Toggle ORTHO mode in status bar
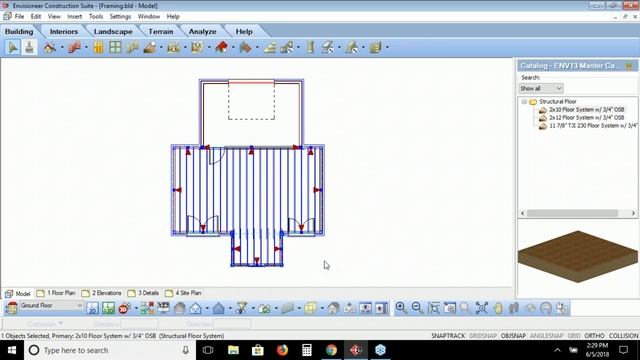Image resolution: width=640 pixels, height=360 pixels. coord(594,336)
